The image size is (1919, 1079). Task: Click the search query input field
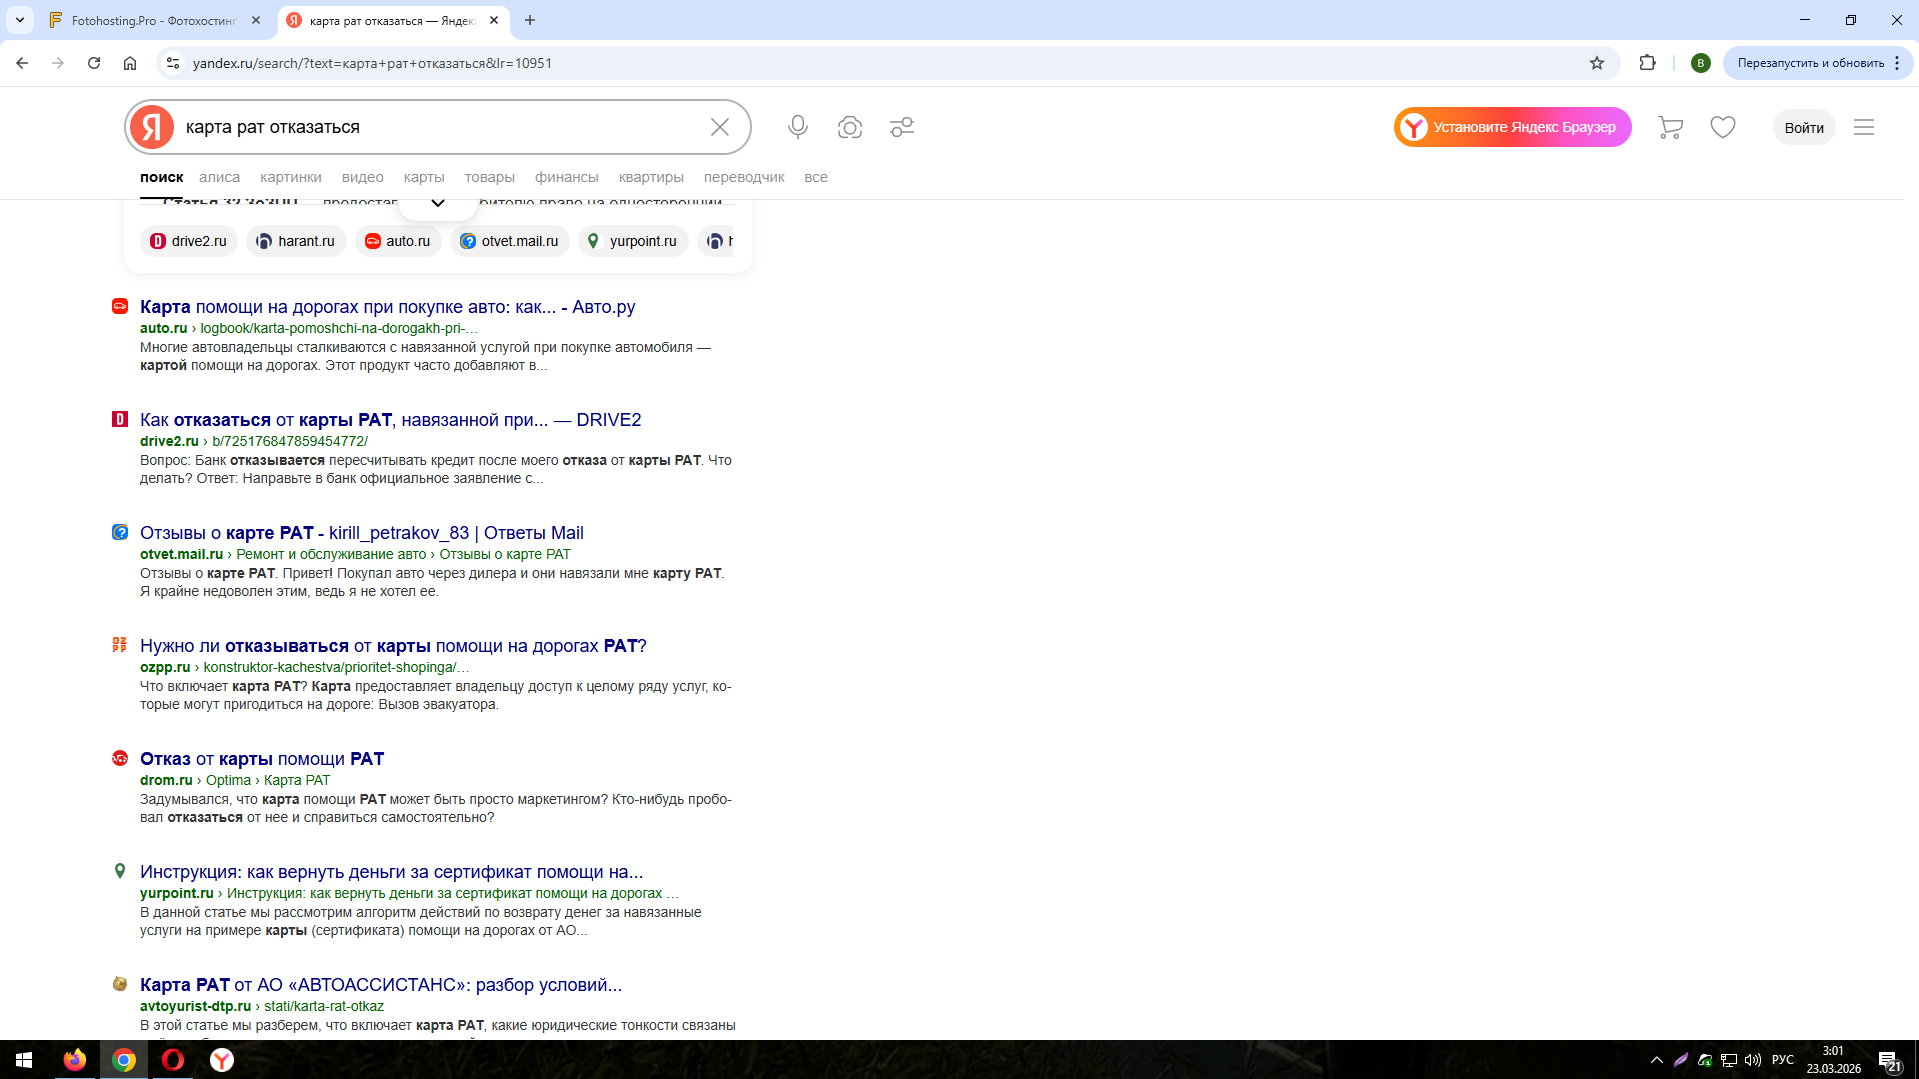click(x=440, y=127)
